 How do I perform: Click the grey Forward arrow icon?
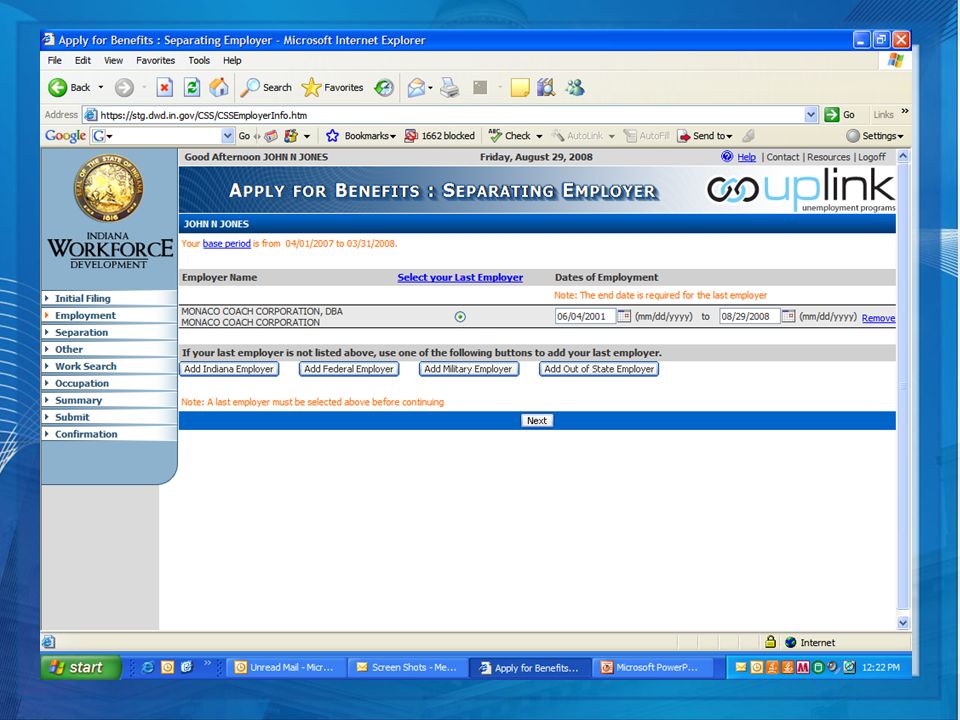[x=124, y=88]
